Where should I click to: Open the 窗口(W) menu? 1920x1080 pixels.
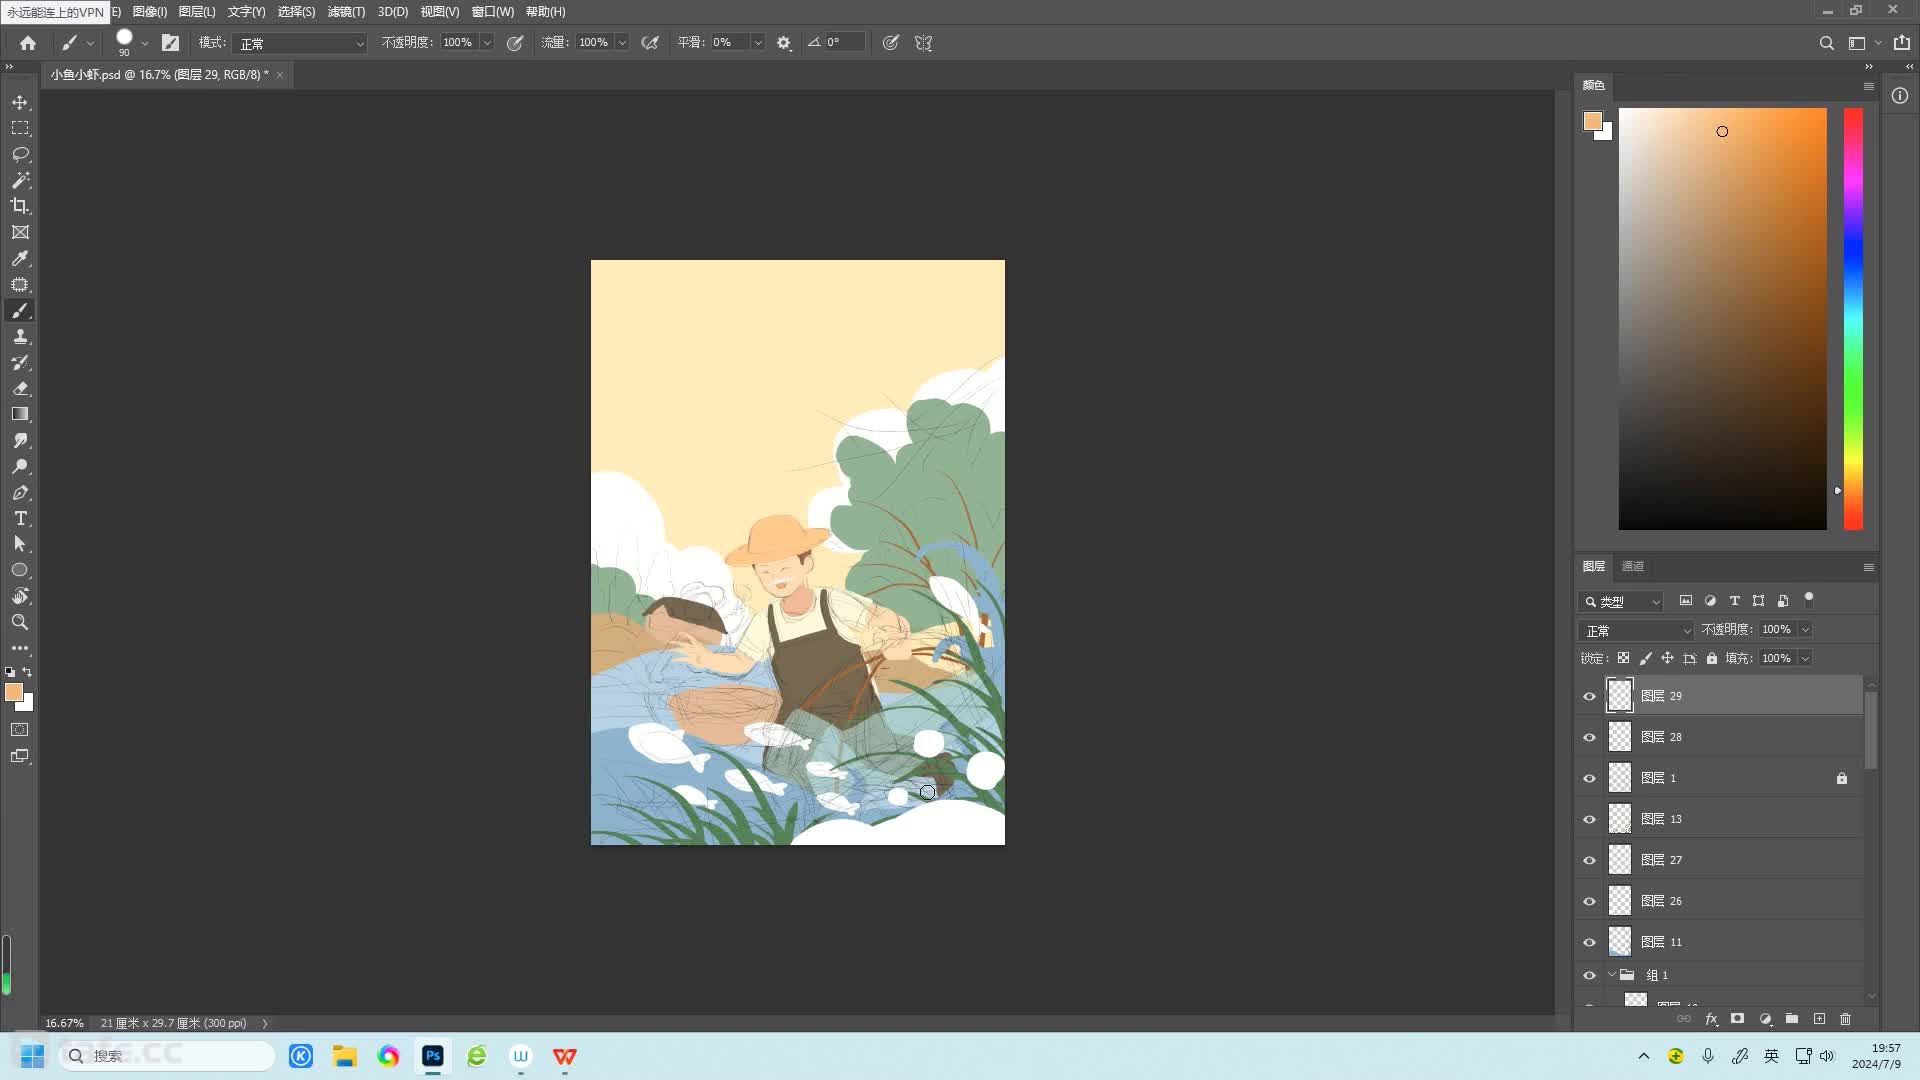click(492, 12)
